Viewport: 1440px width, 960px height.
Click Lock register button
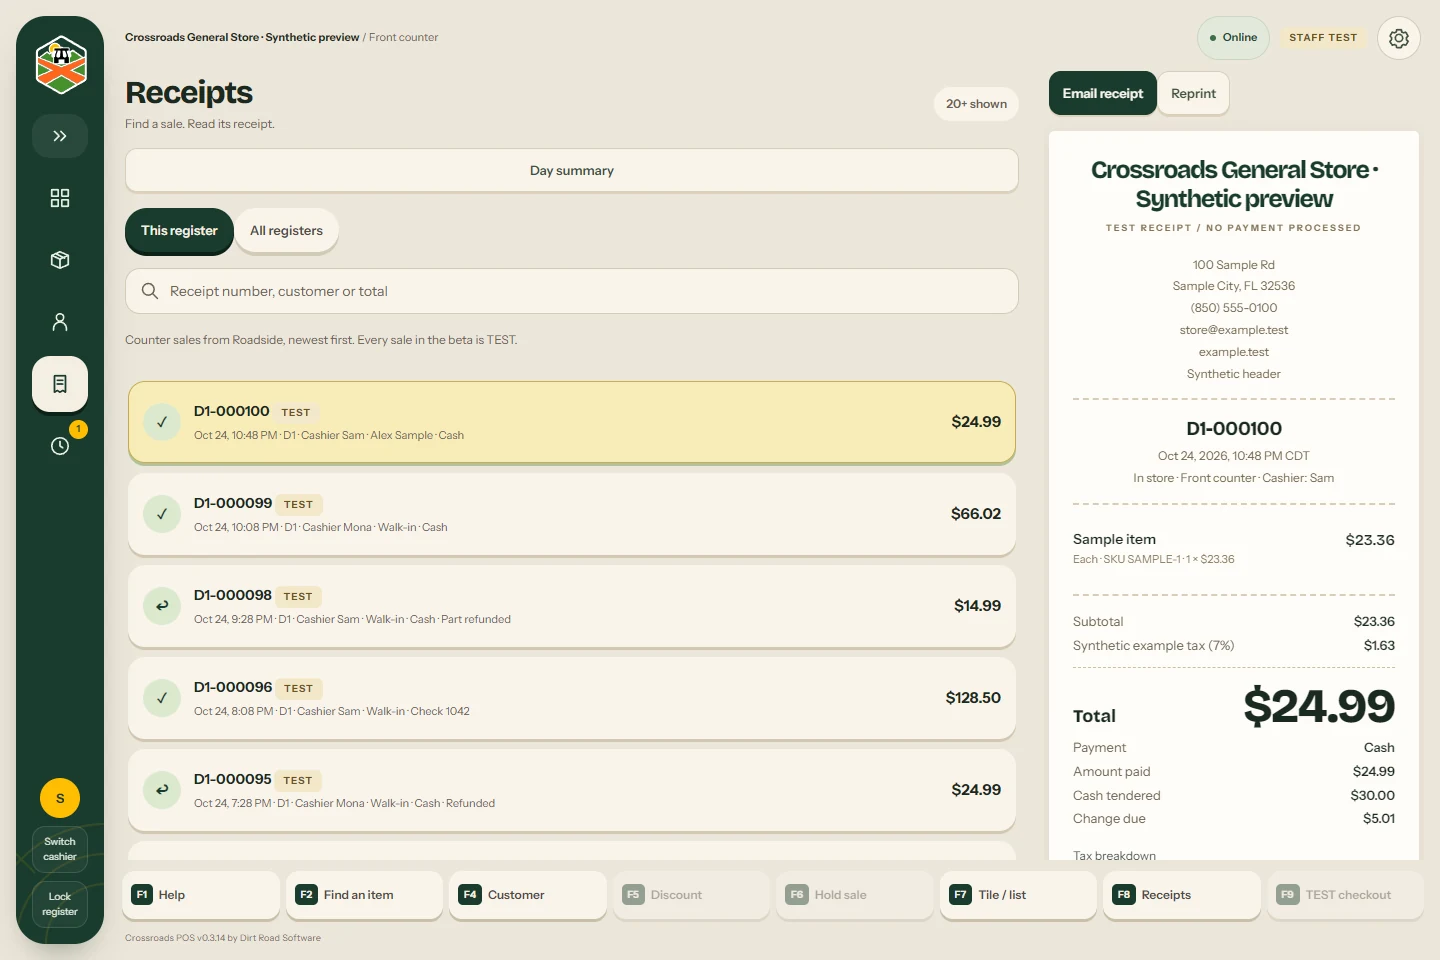(60, 904)
